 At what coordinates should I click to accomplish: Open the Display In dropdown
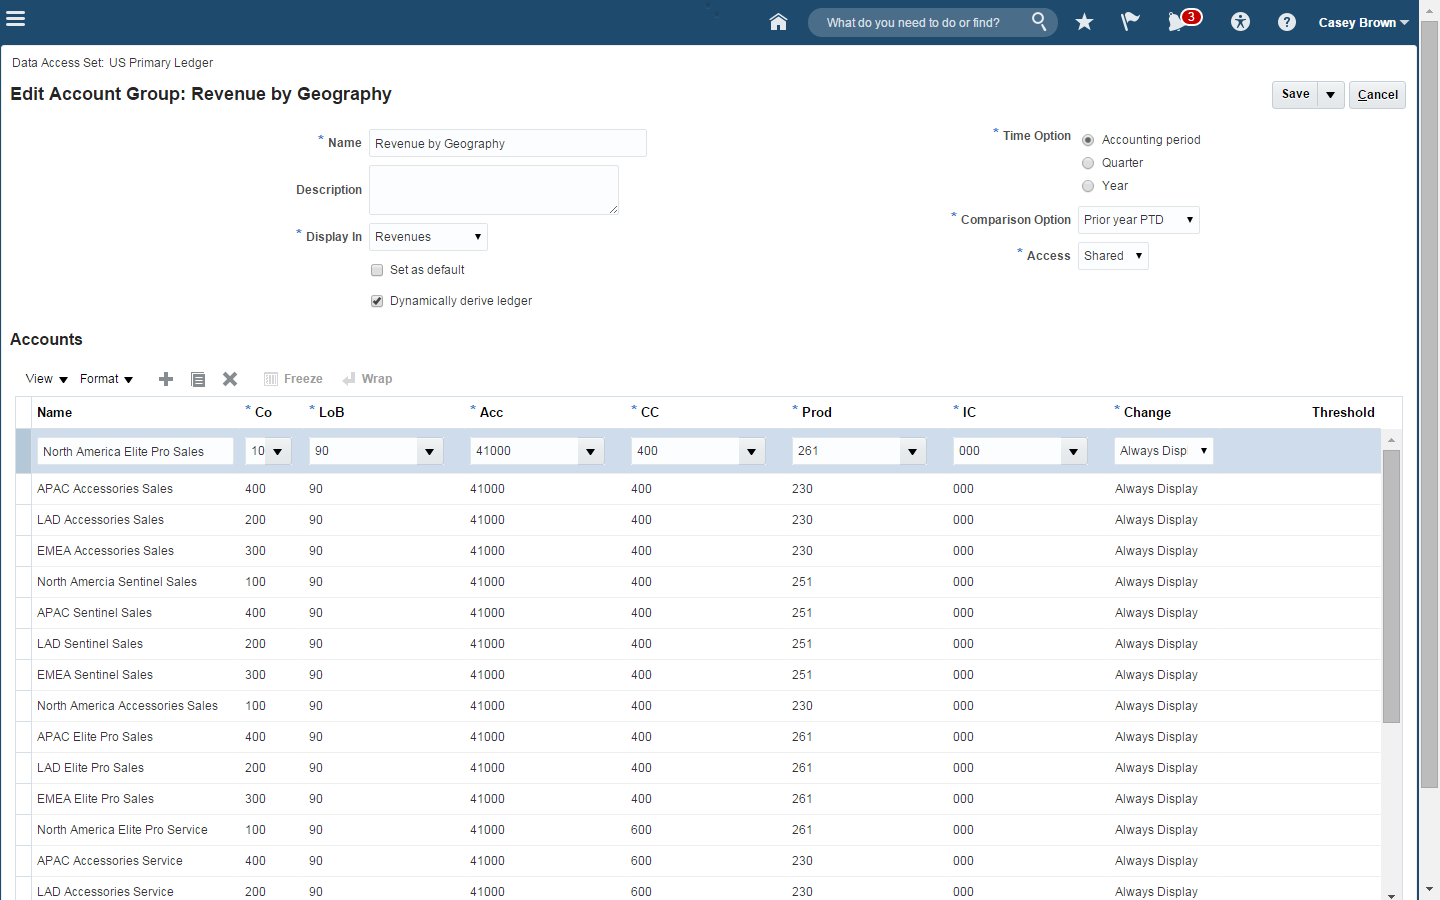tap(428, 237)
